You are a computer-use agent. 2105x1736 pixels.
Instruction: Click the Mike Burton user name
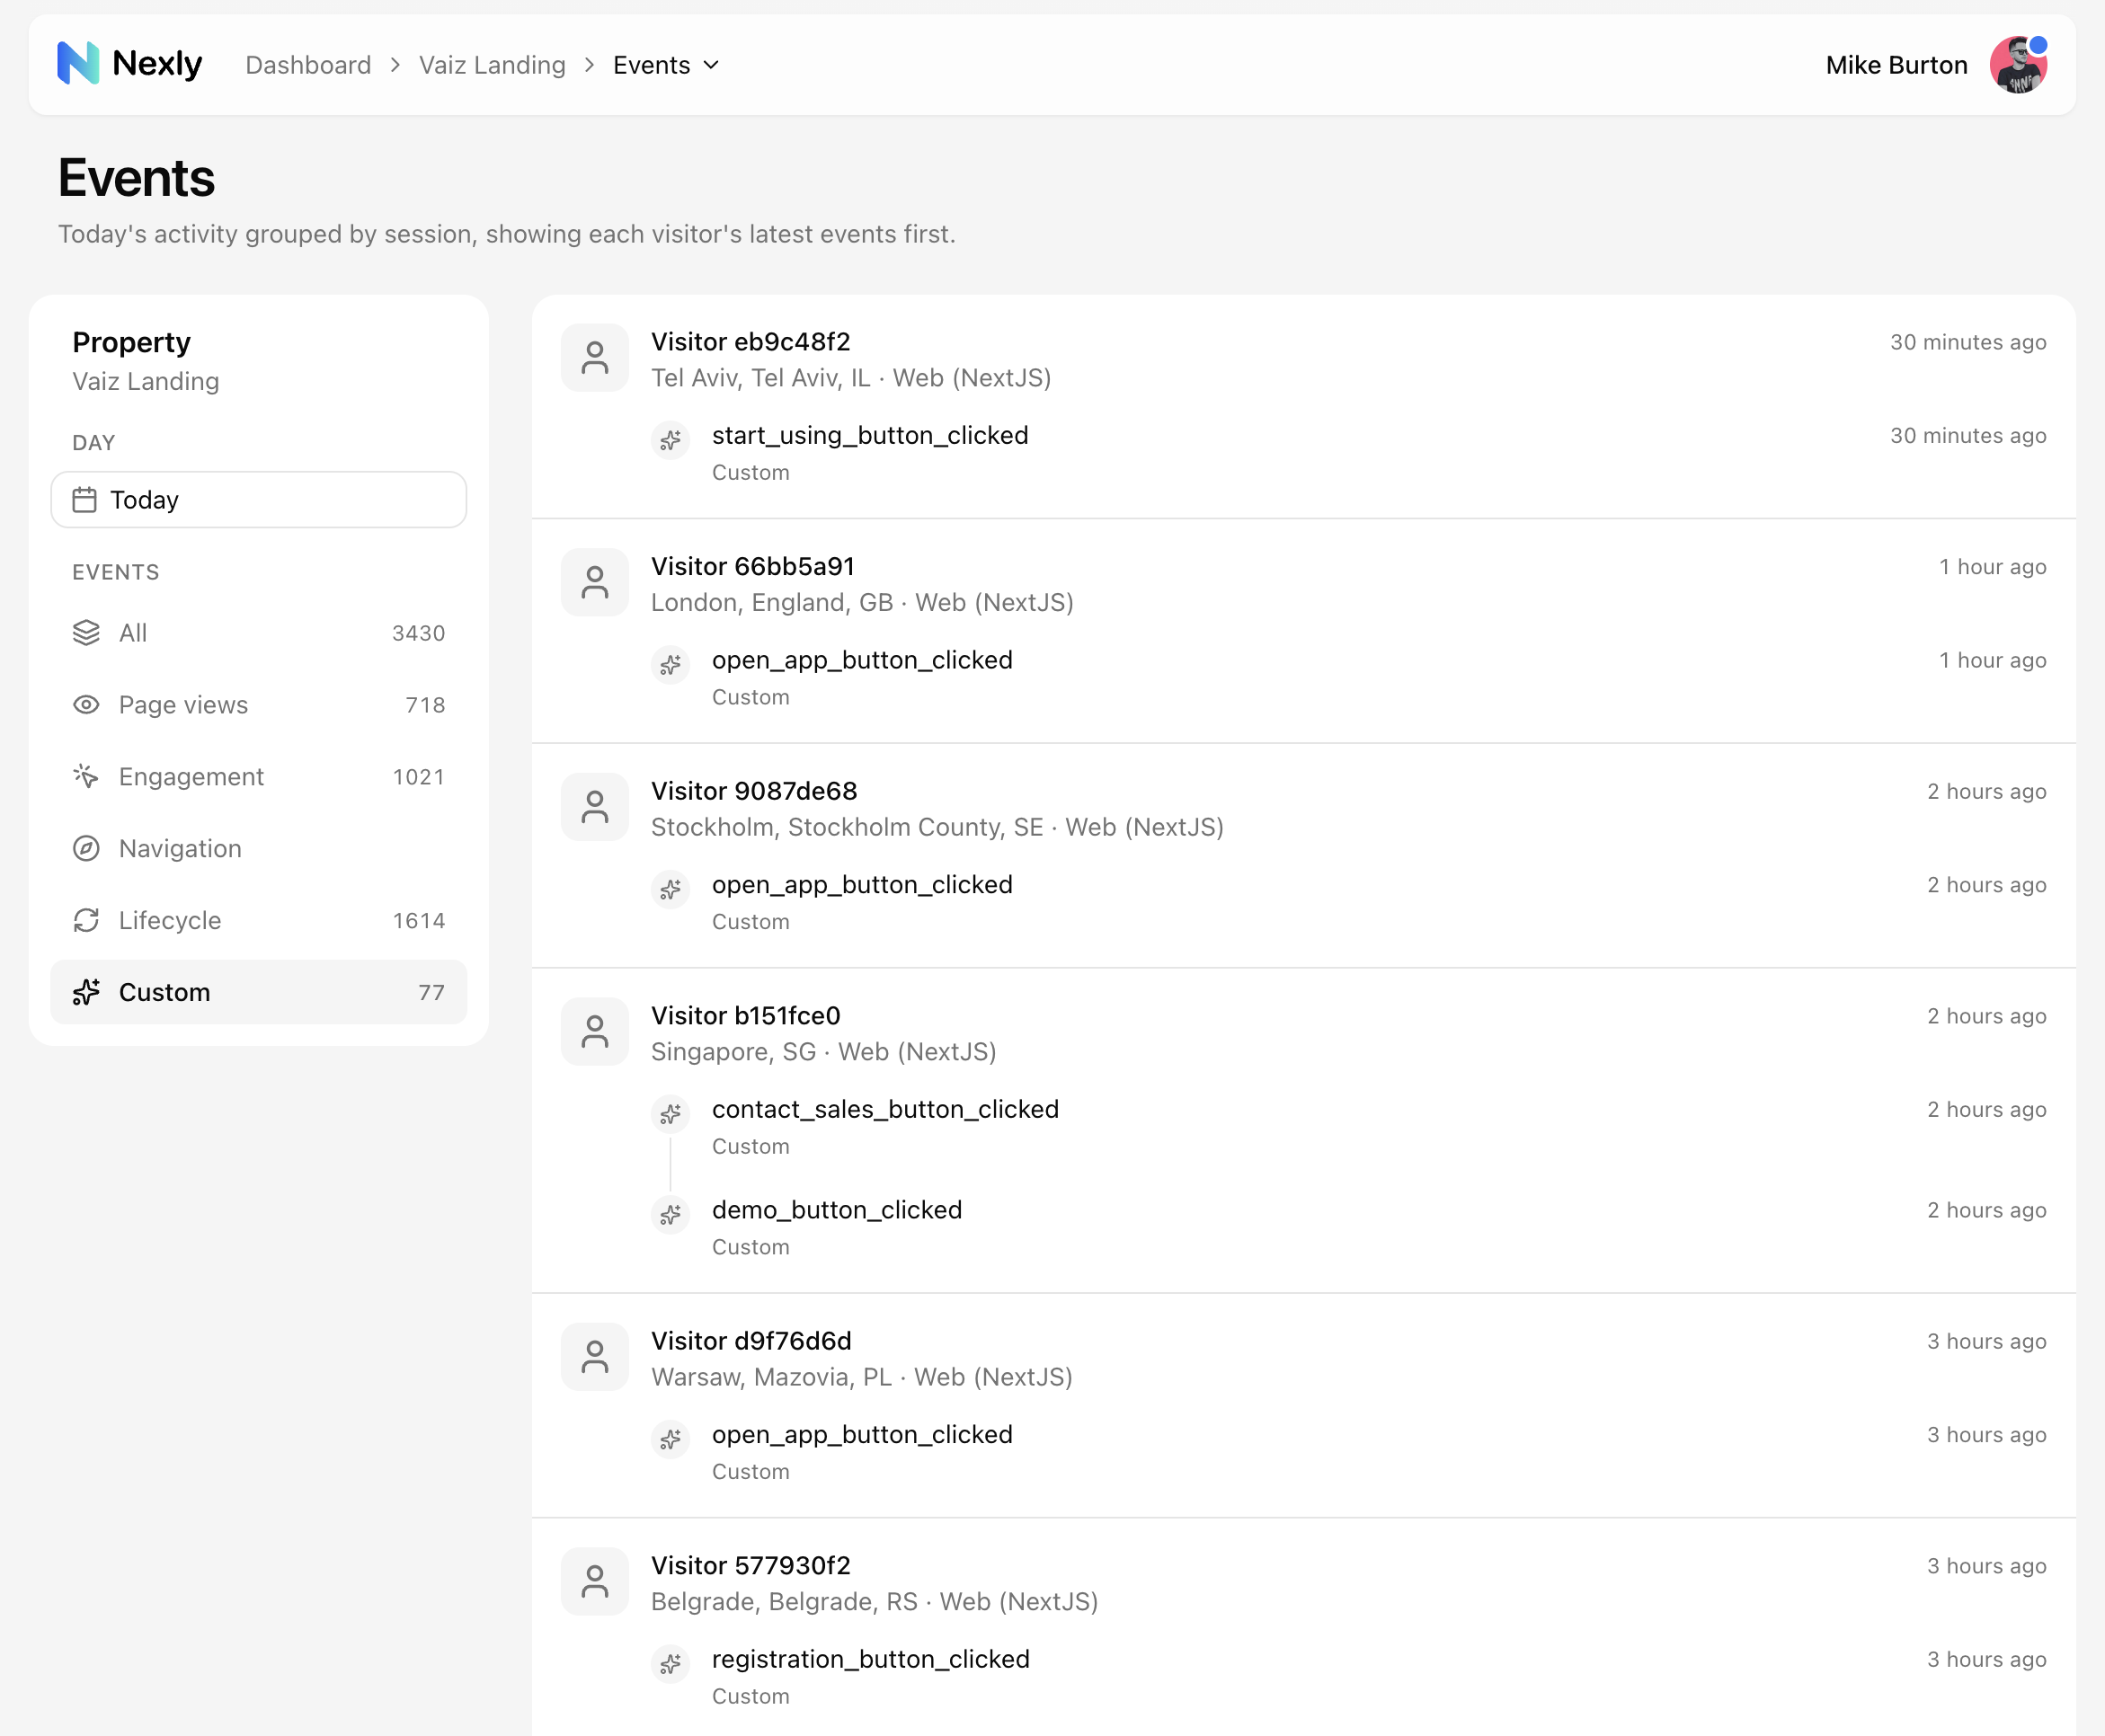click(1896, 65)
